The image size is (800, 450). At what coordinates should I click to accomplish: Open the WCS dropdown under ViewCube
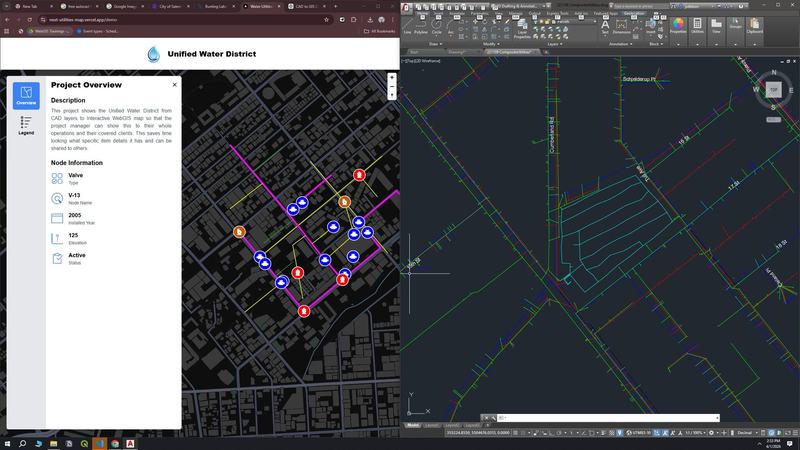[x=773, y=119]
